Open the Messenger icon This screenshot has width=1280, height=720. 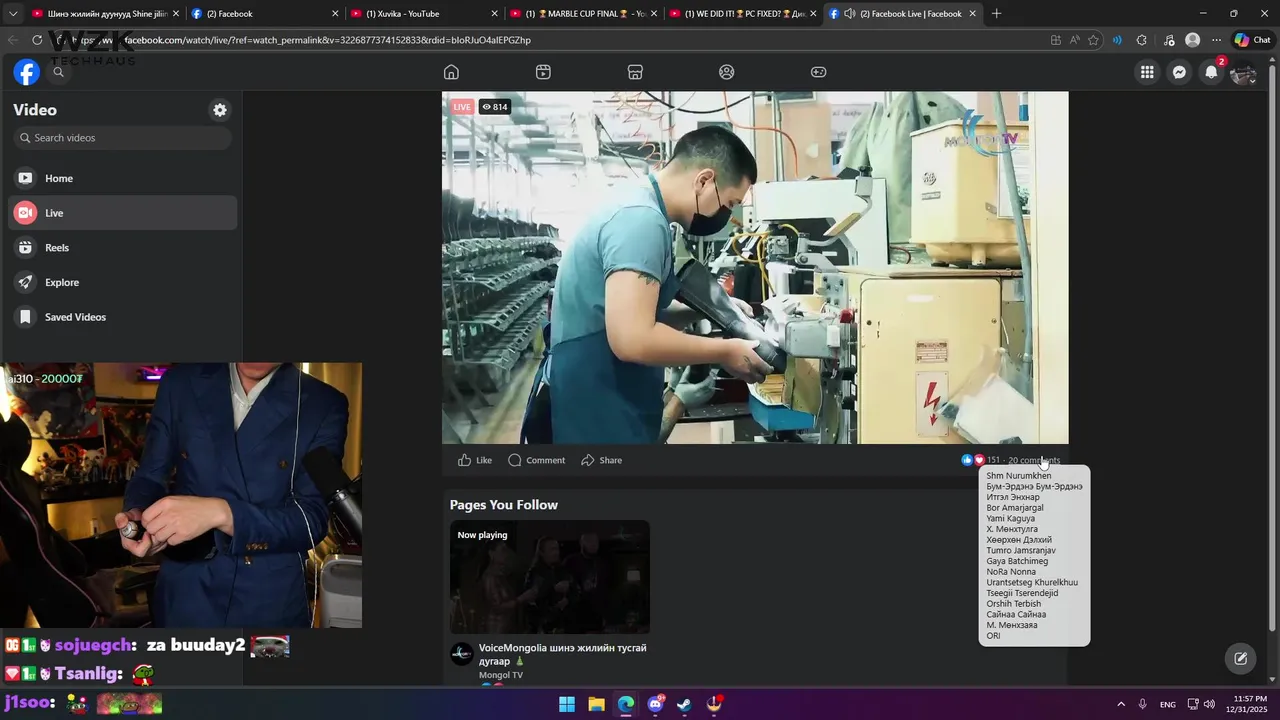(1179, 72)
